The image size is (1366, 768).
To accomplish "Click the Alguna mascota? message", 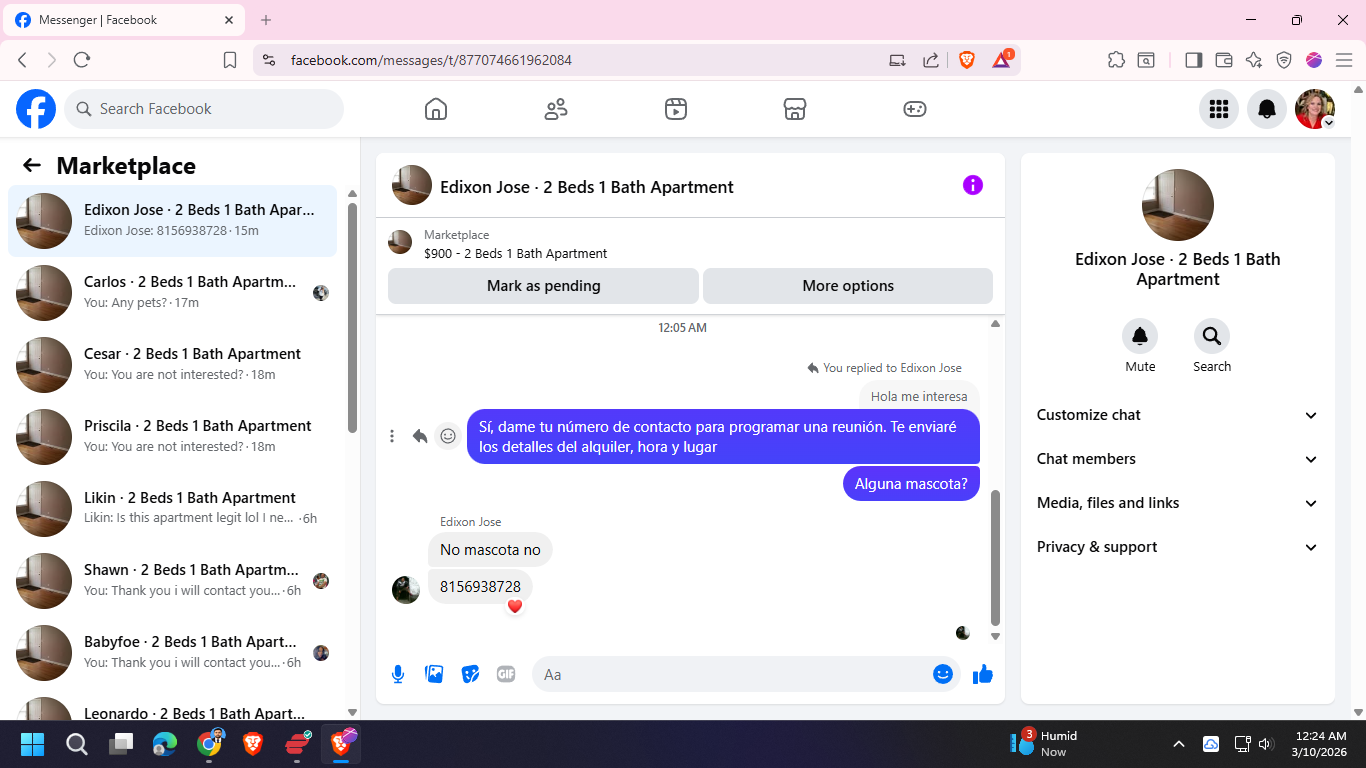I will point(911,484).
